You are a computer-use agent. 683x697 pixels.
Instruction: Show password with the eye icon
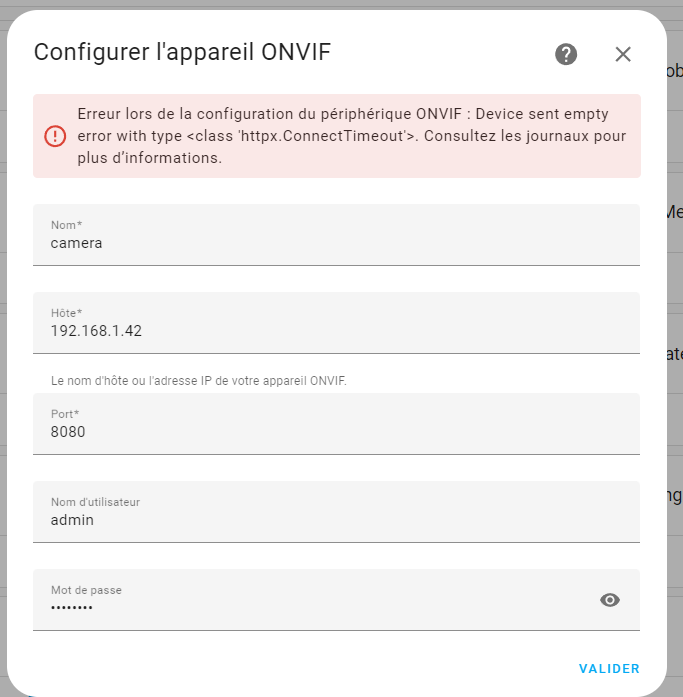tap(610, 600)
